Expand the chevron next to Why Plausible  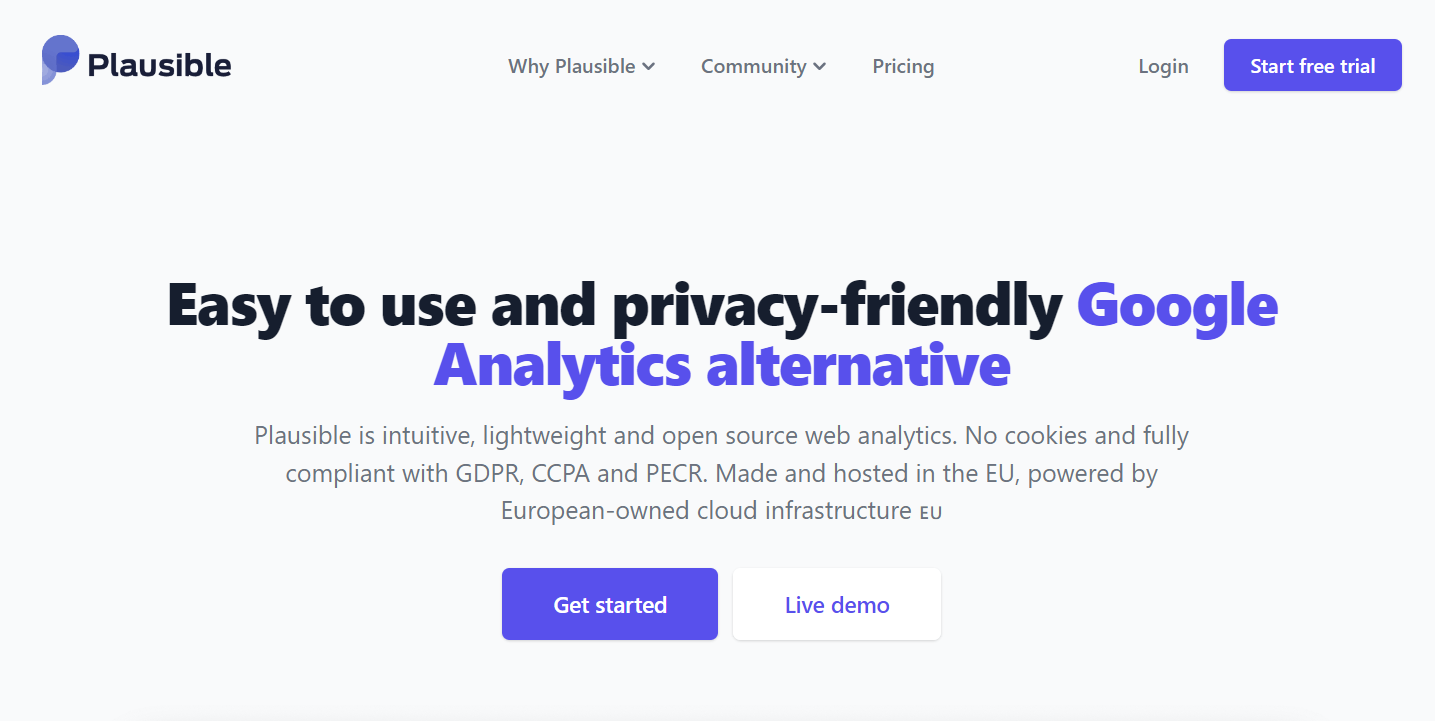(x=649, y=66)
